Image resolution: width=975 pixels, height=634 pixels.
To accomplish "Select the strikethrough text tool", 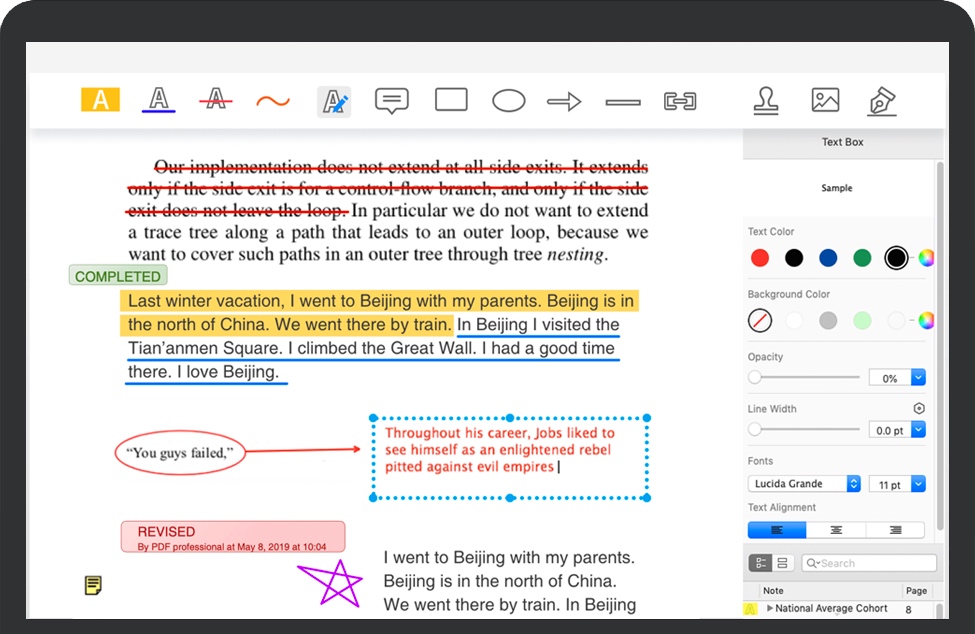I will (216, 99).
